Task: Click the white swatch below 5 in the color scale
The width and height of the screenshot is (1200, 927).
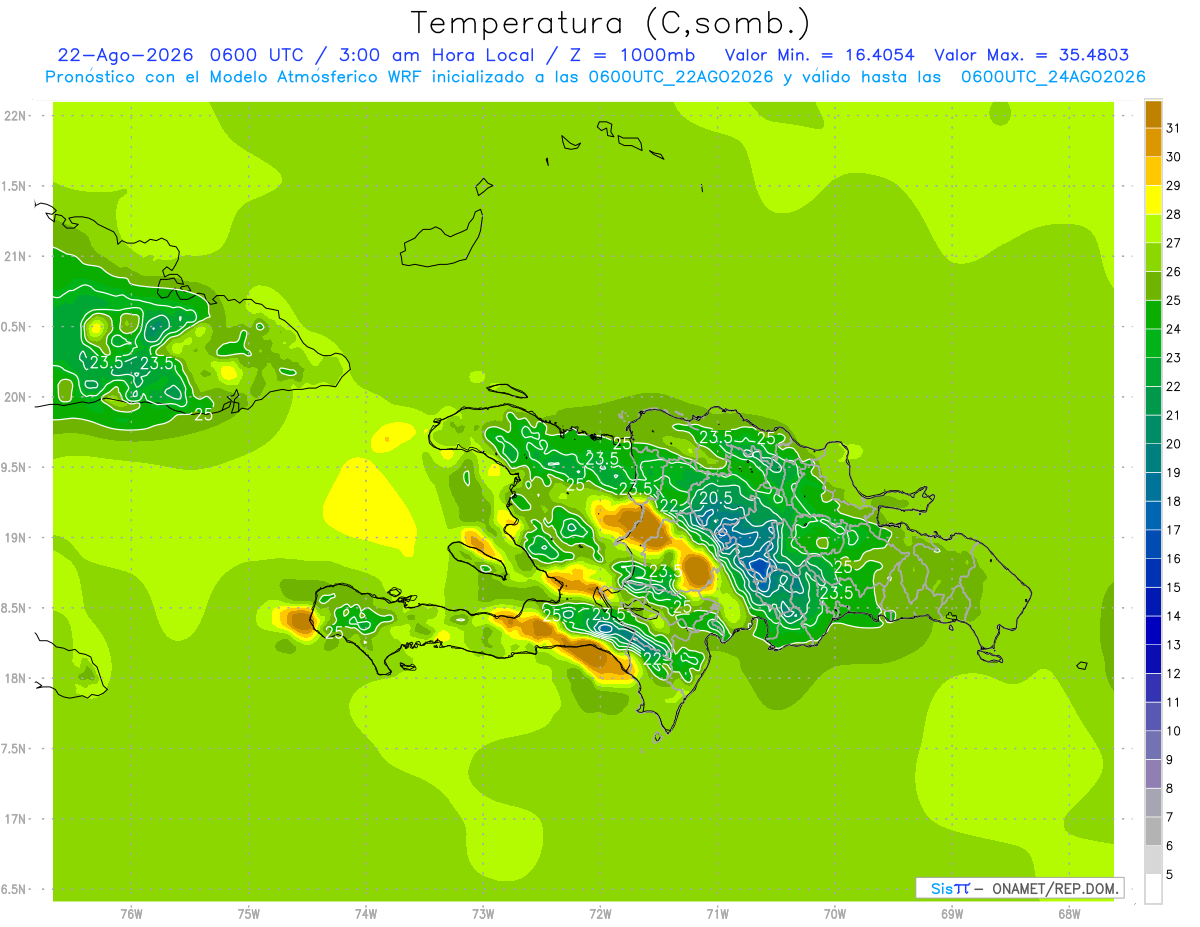Action: point(1153,889)
